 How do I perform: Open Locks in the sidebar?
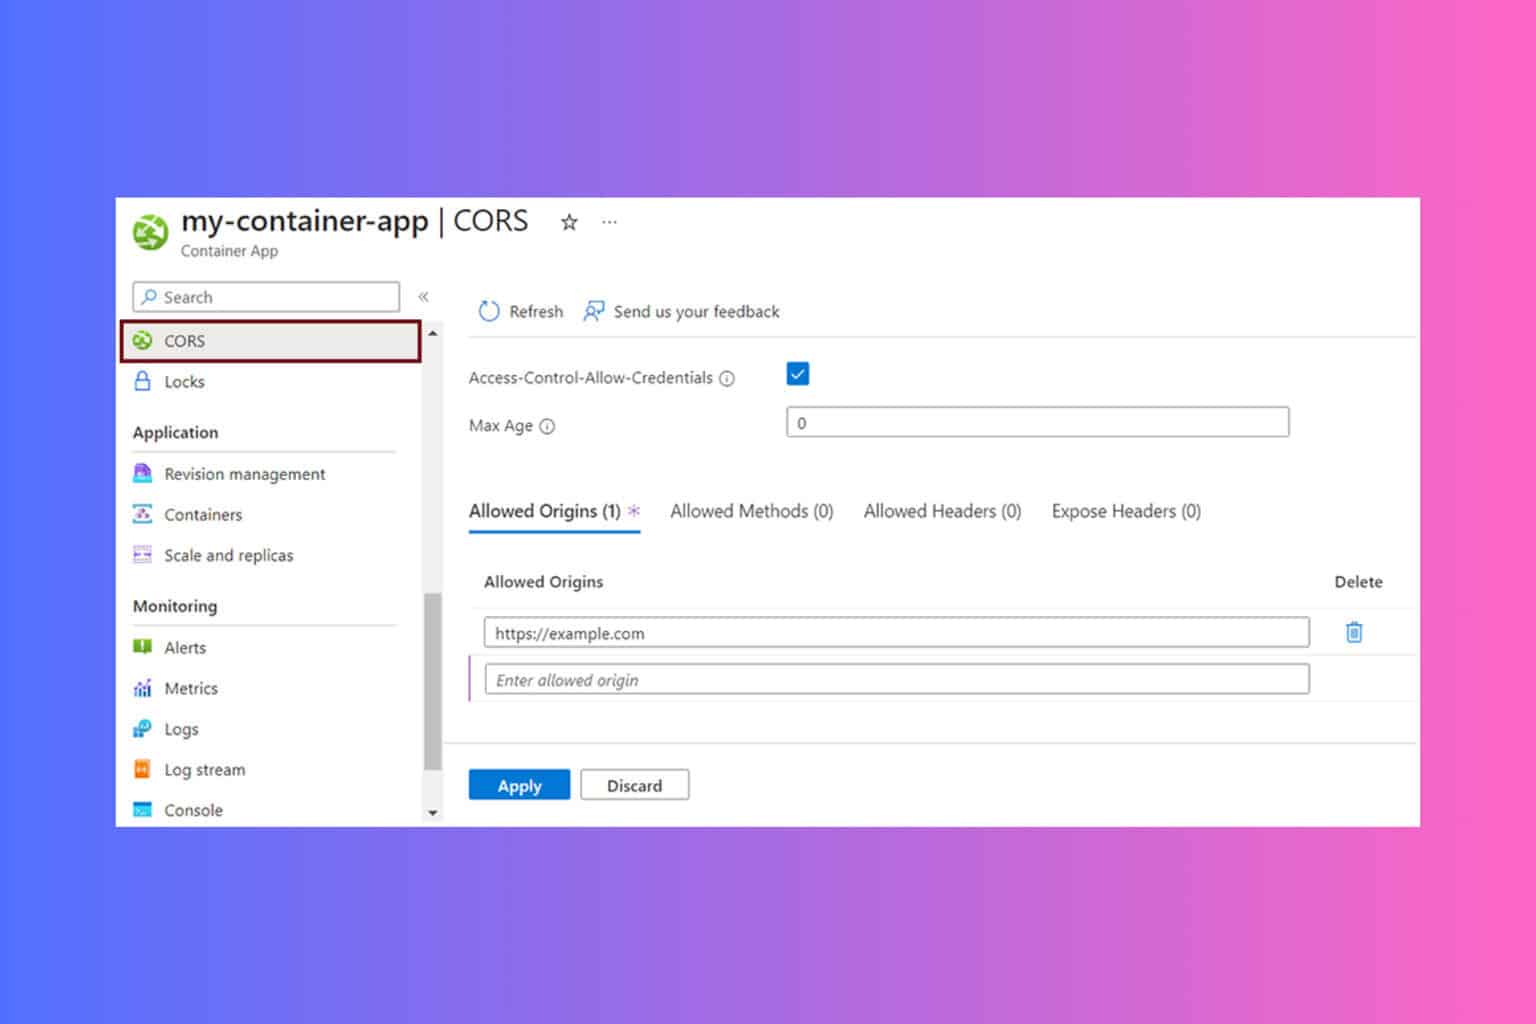tap(184, 382)
